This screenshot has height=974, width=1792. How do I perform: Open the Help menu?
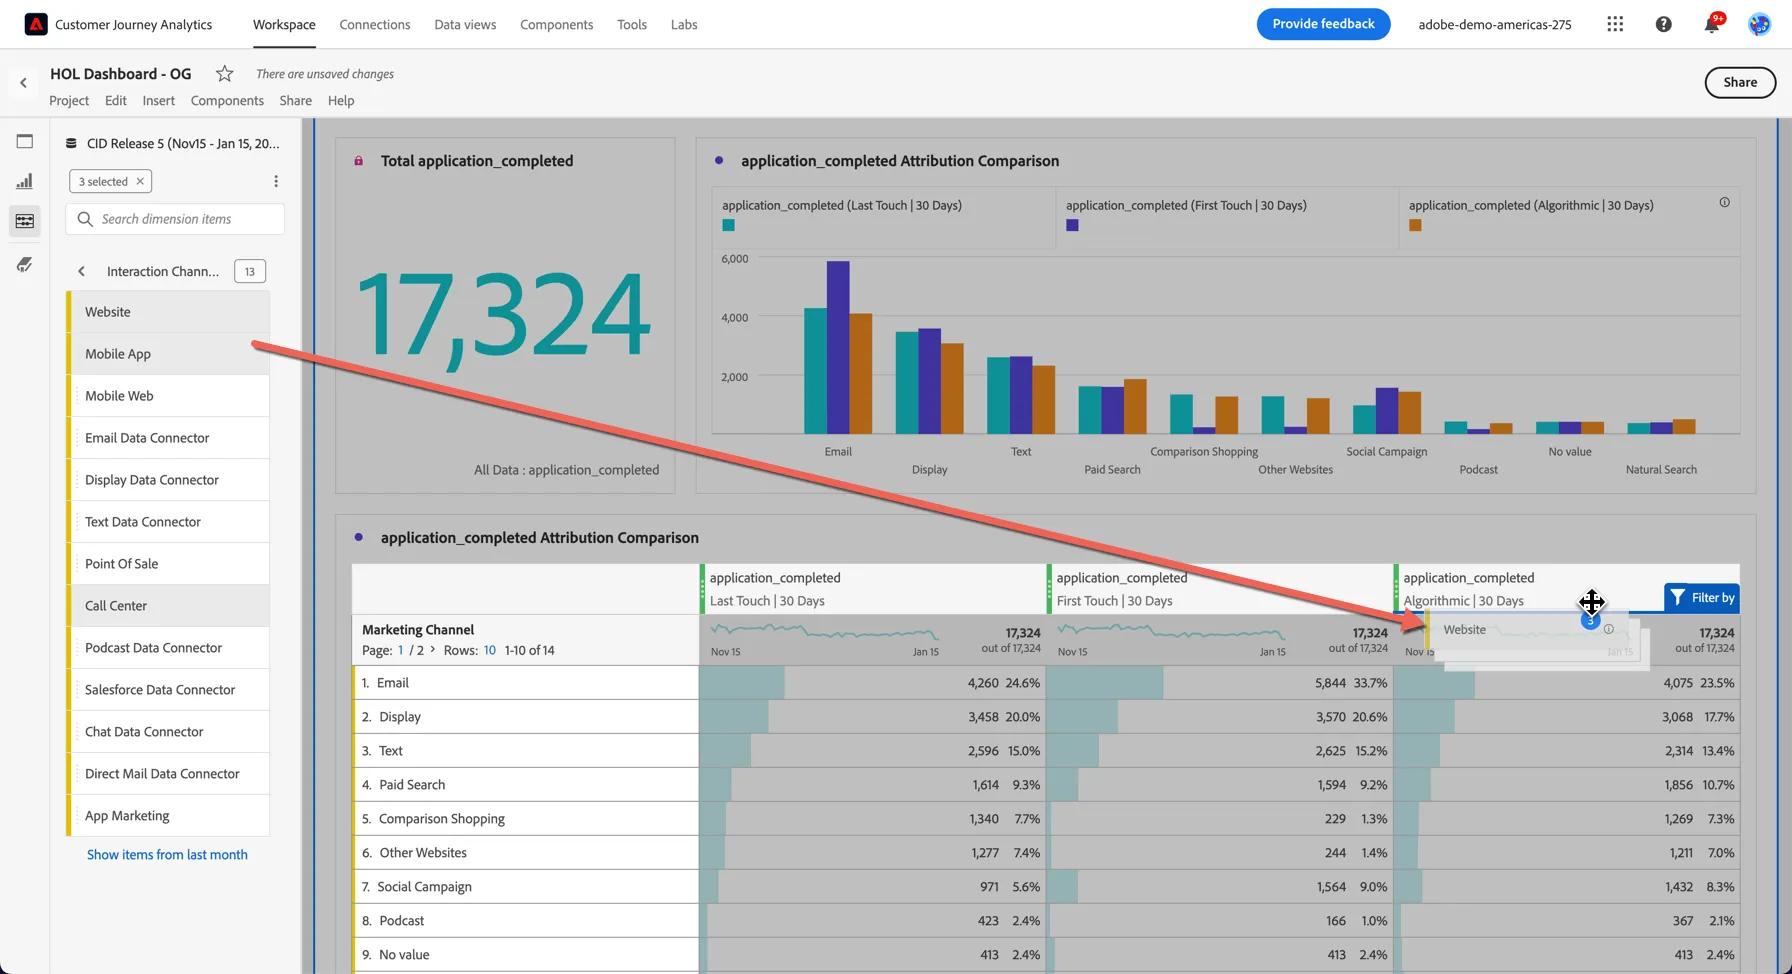pyautogui.click(x=341, y=100)
